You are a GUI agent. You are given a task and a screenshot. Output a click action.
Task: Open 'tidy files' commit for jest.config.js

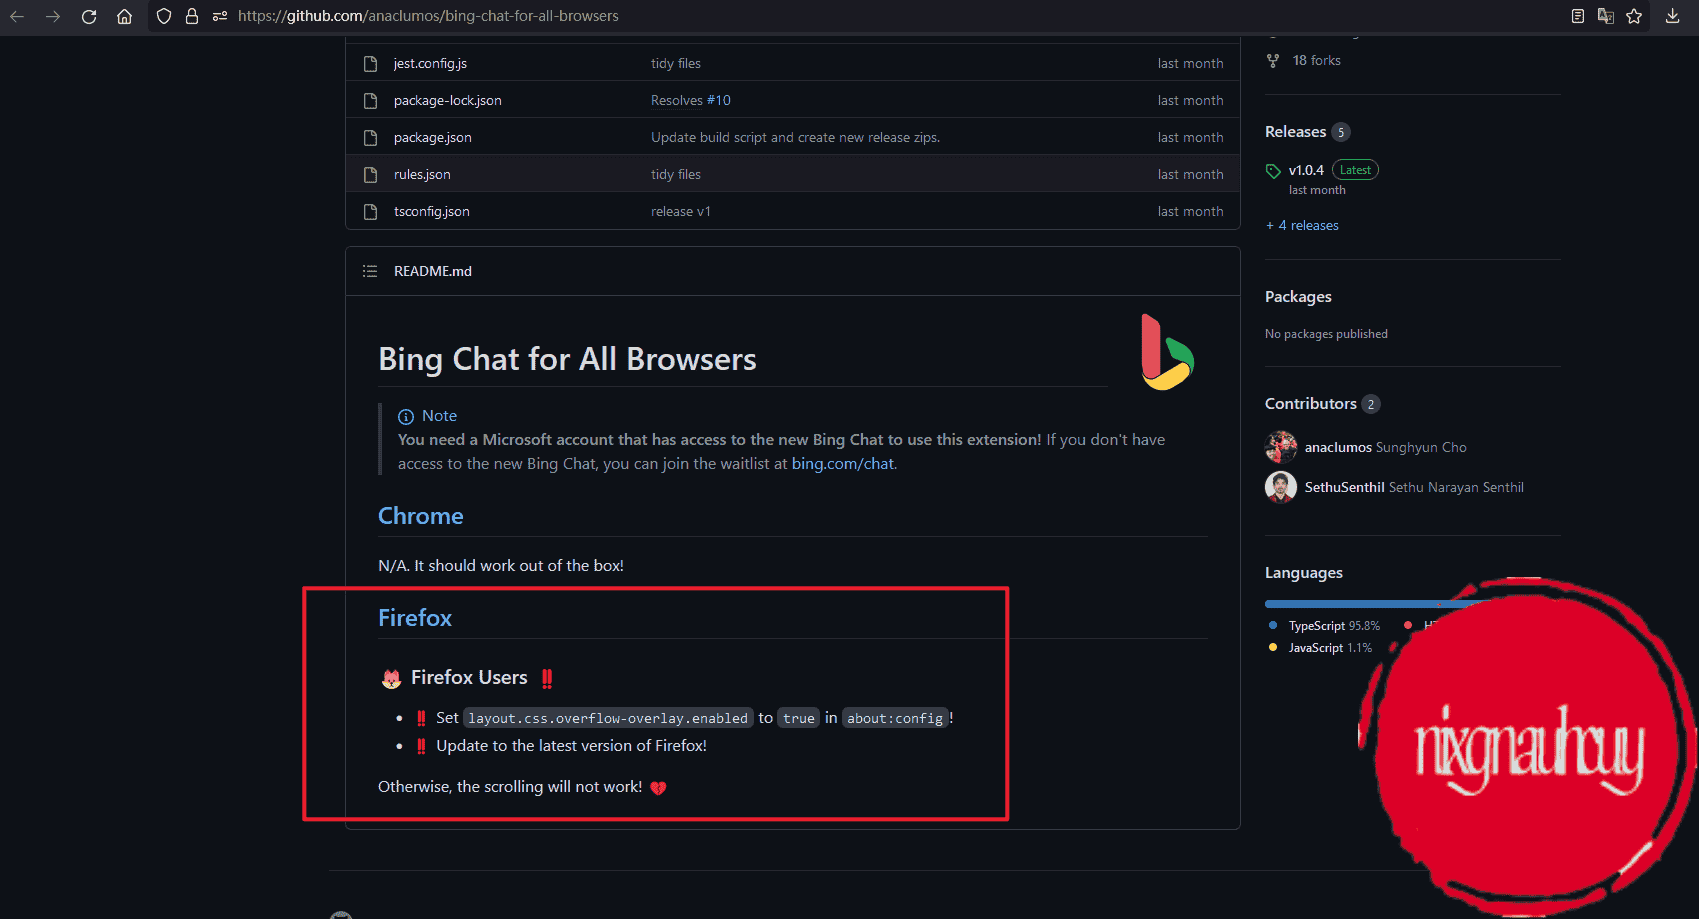[676, 63]
